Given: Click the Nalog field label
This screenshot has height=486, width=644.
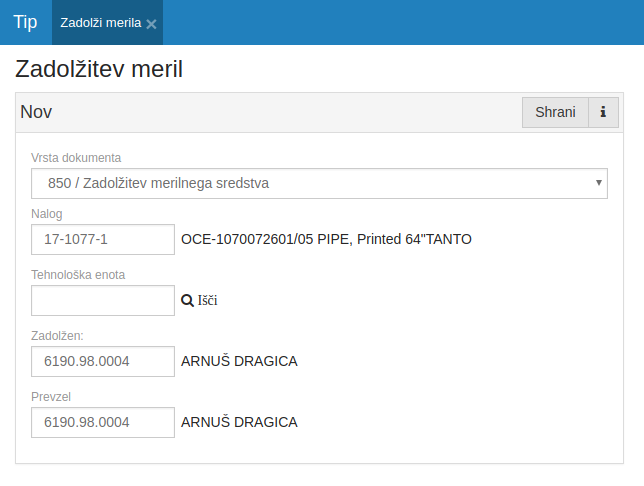Looking at the screenshot, I should (x=47, y=214).
